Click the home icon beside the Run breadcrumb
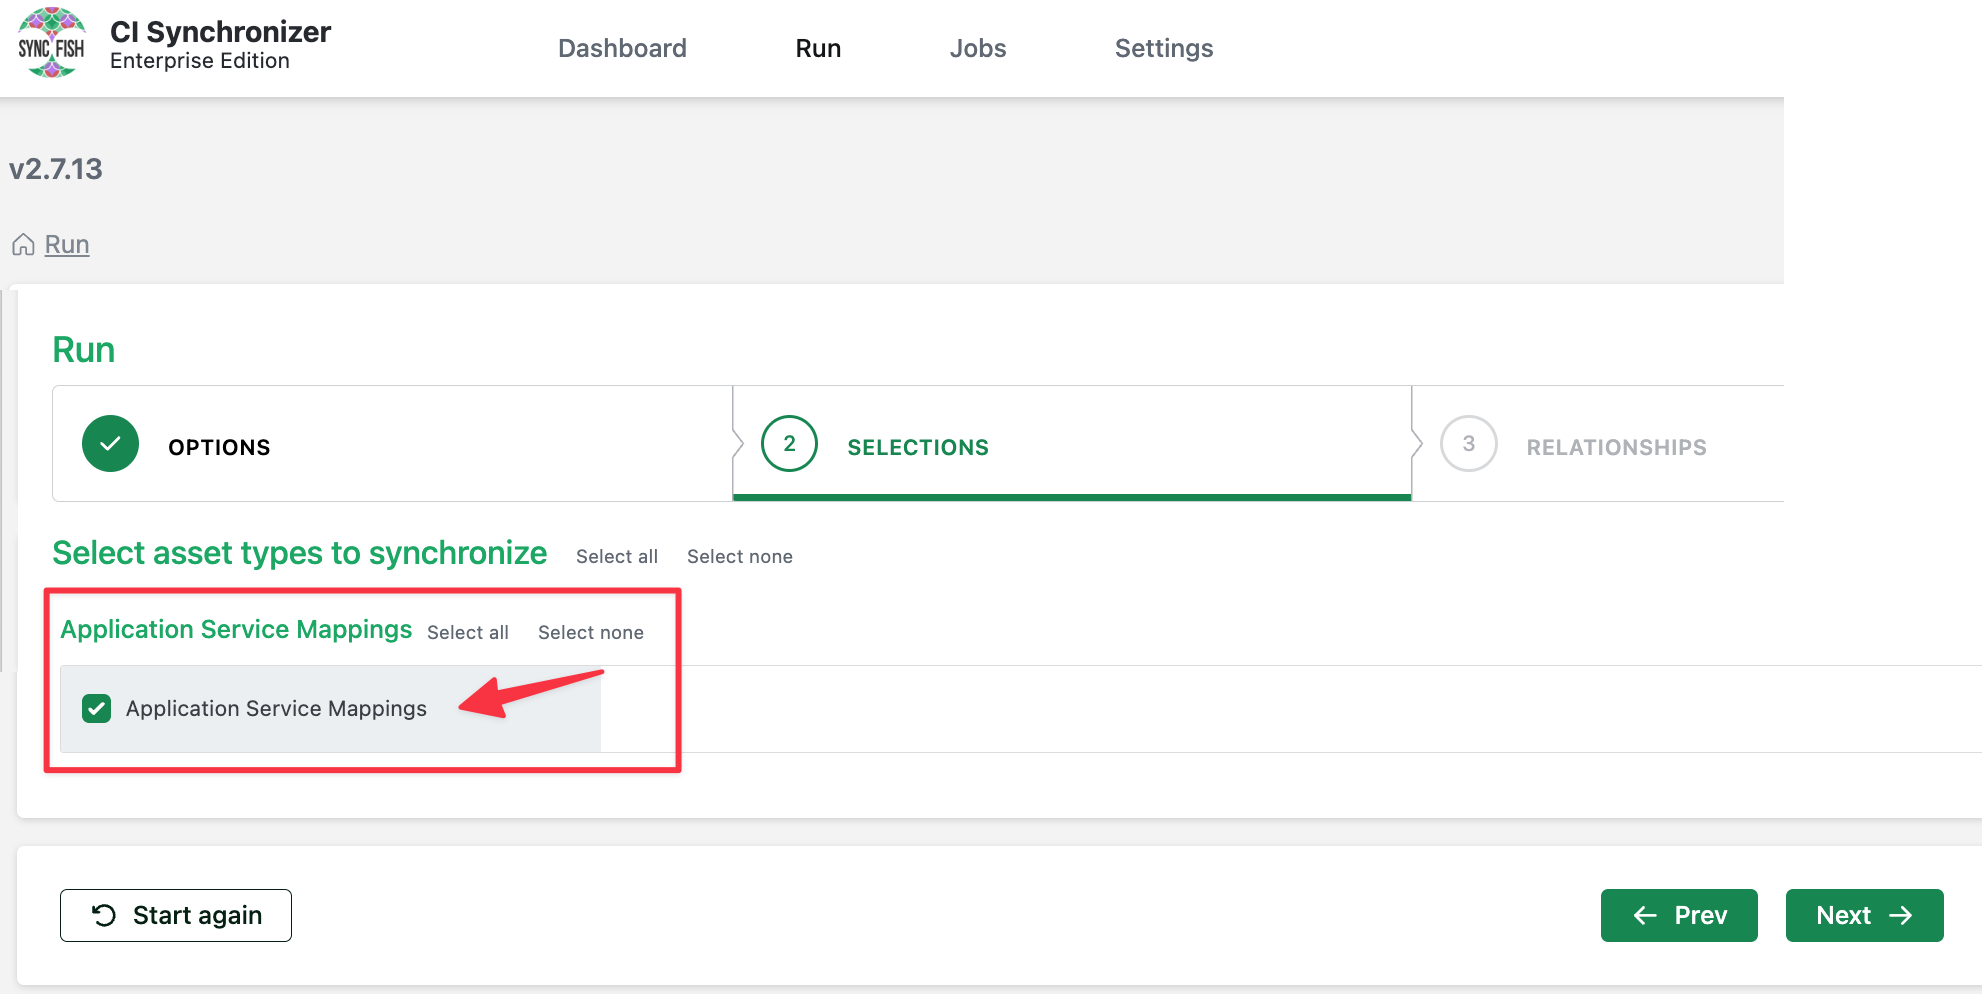 (23, 245)
